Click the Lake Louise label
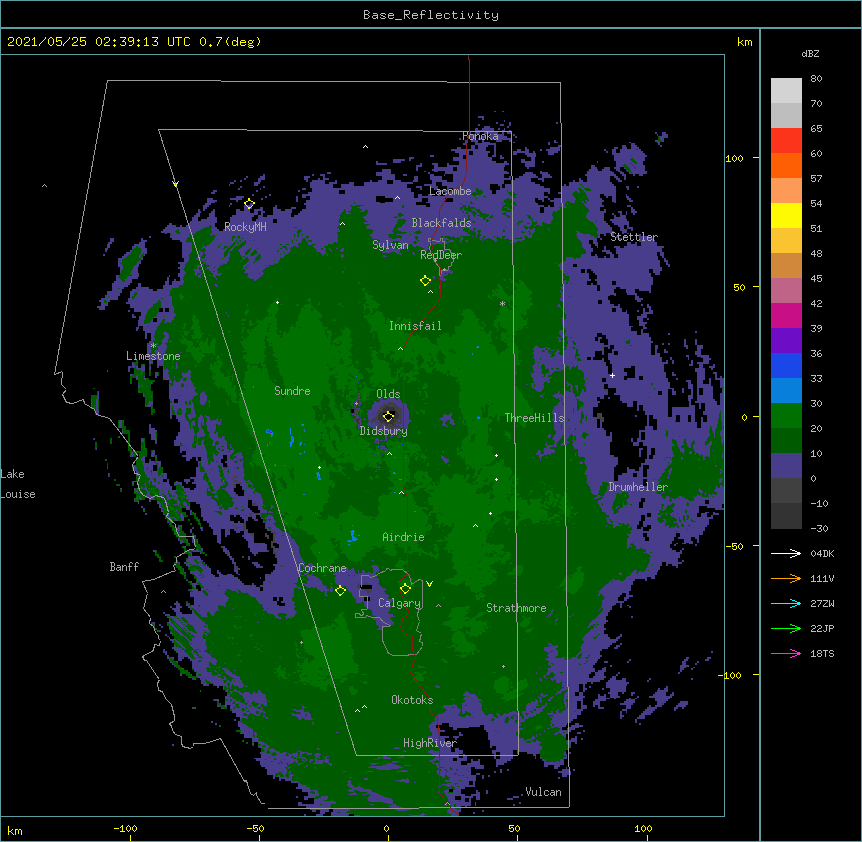 (x=18, y=484)
